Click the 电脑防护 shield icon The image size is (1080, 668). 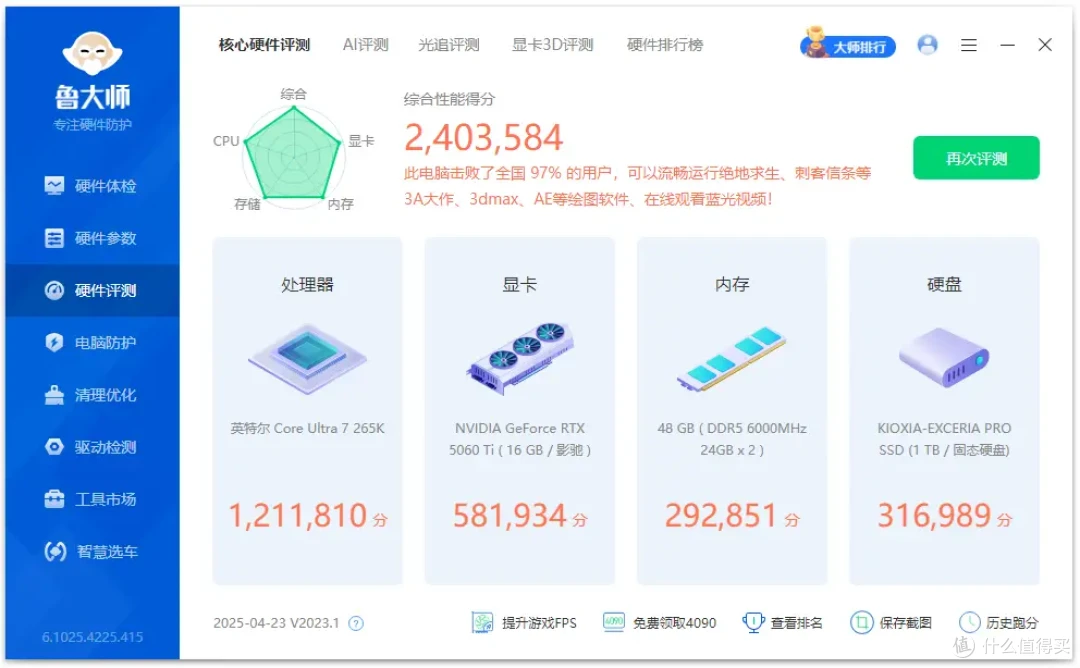54,342
